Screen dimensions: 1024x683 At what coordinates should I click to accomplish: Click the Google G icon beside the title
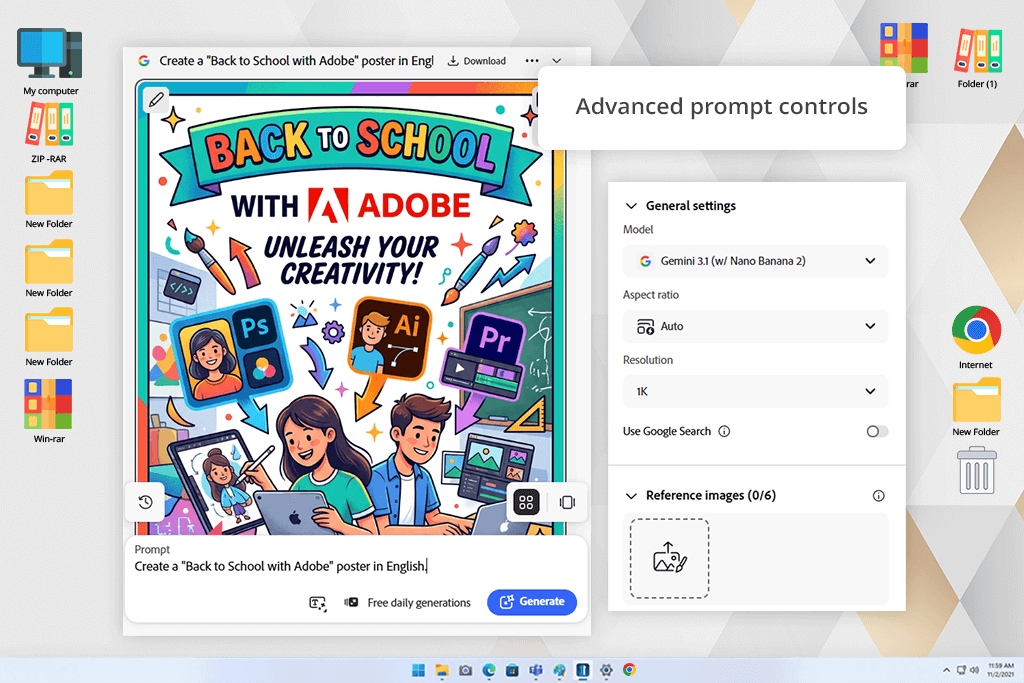(144, 61)
